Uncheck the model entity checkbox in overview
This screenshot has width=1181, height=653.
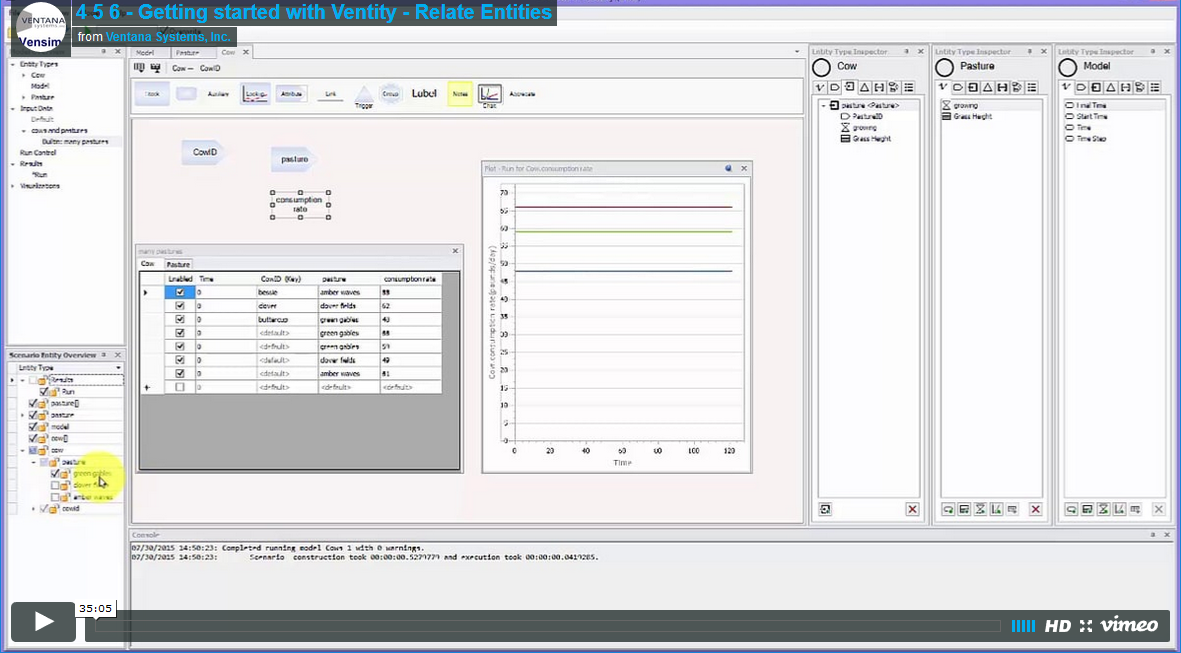(32, 426)
